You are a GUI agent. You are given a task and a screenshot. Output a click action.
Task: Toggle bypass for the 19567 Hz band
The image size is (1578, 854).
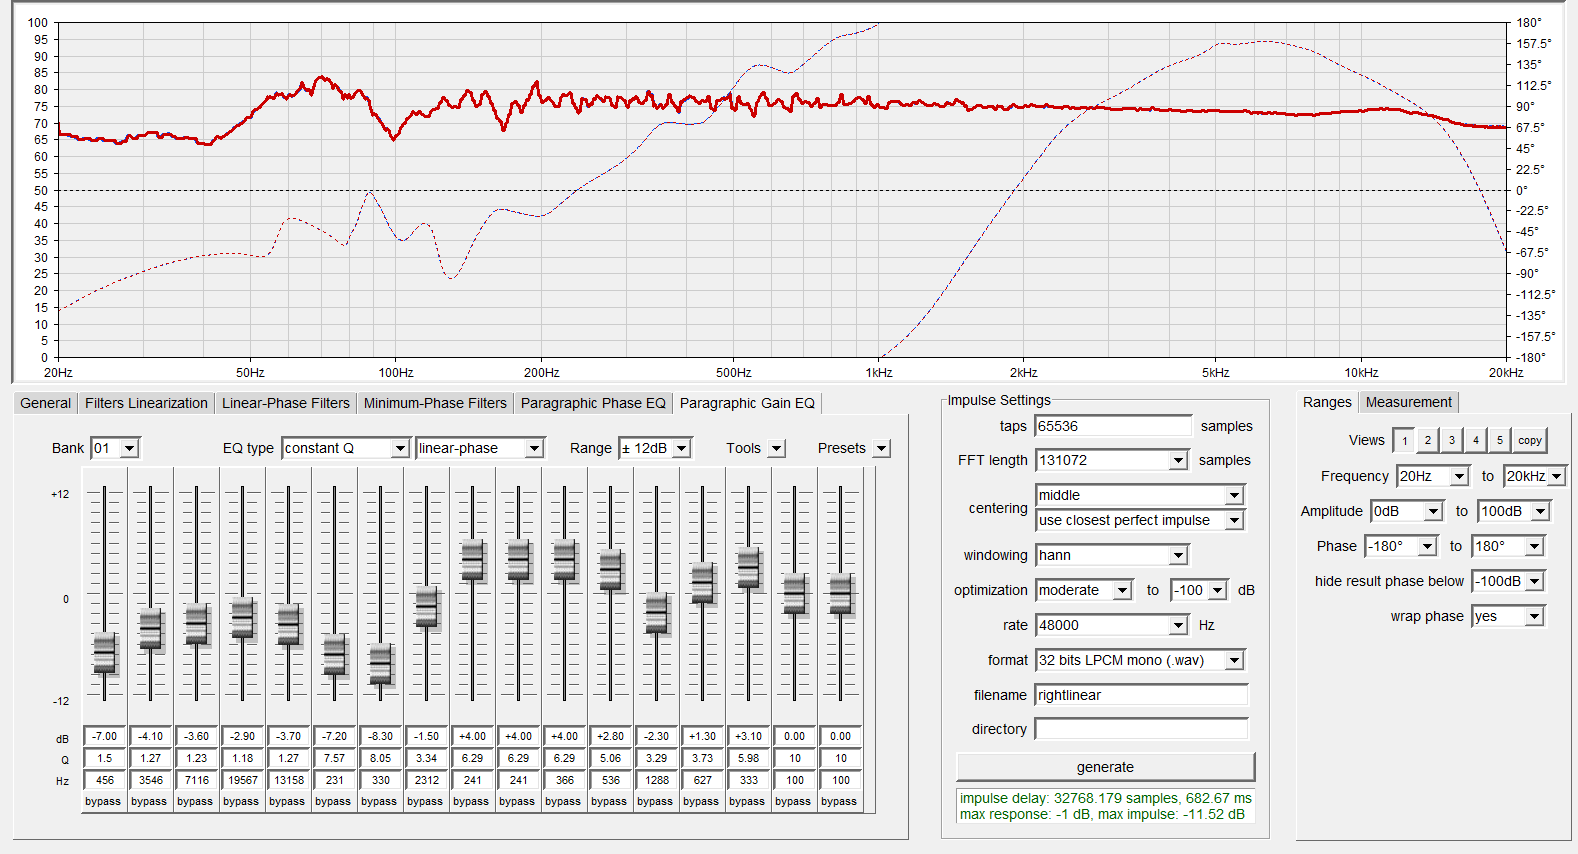[241, 801]
